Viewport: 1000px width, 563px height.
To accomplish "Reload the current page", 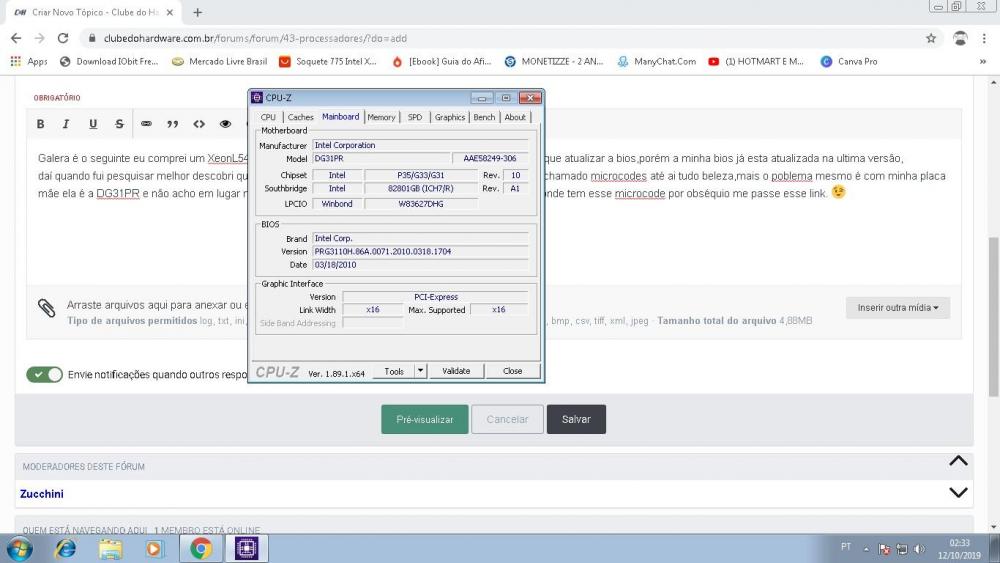I will (x=62, y=38).
